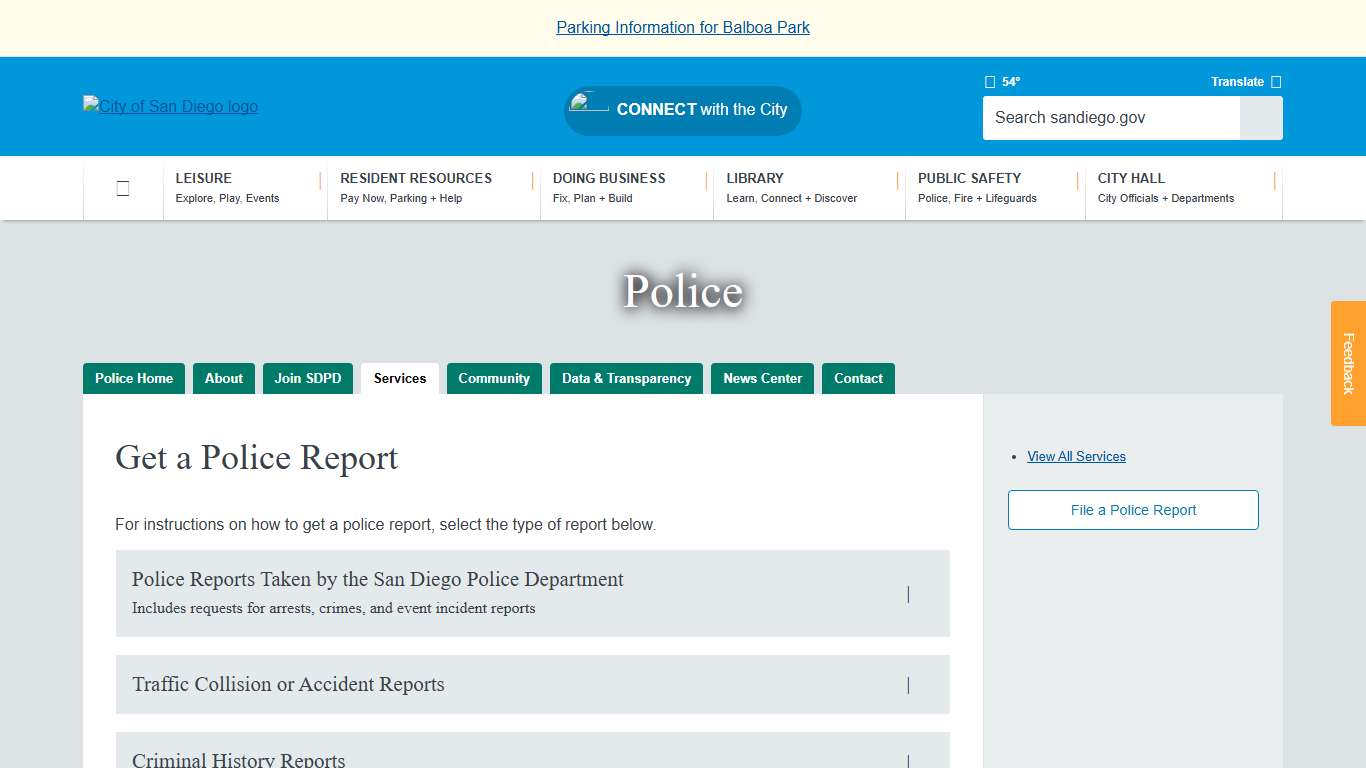The width and height of the screenshot is (1366, 768).
Task: Switch to the Community tab
Action: click(x=494, y=378)
